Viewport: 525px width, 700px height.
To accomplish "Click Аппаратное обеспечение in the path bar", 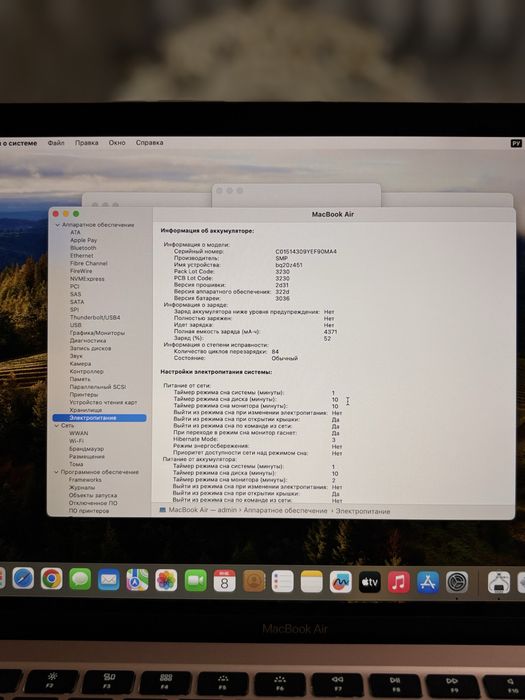I will [286, 510].
